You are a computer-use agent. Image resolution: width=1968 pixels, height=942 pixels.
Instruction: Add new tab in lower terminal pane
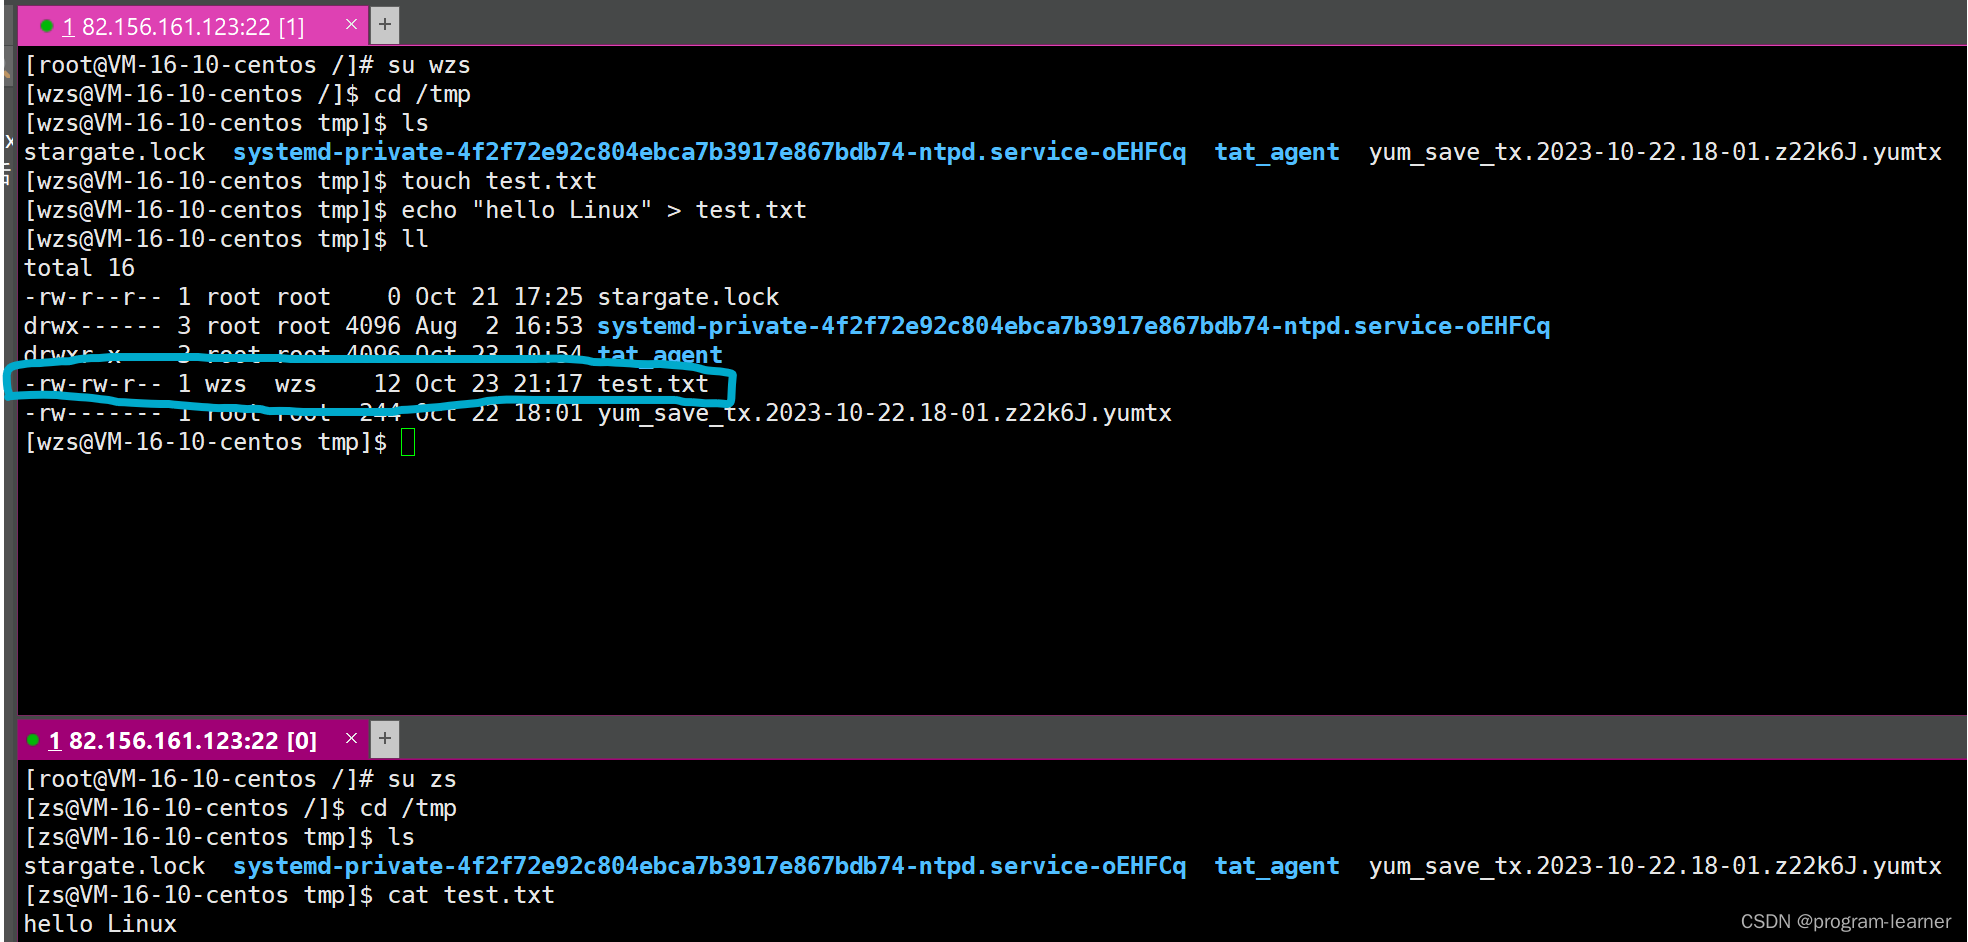tap(385, 739)
